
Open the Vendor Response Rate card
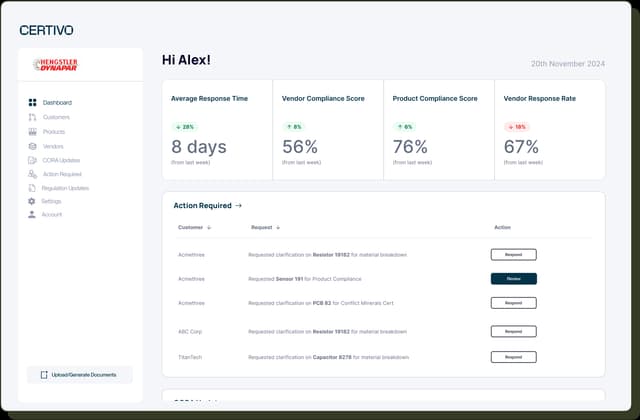[x=549, y=130]
